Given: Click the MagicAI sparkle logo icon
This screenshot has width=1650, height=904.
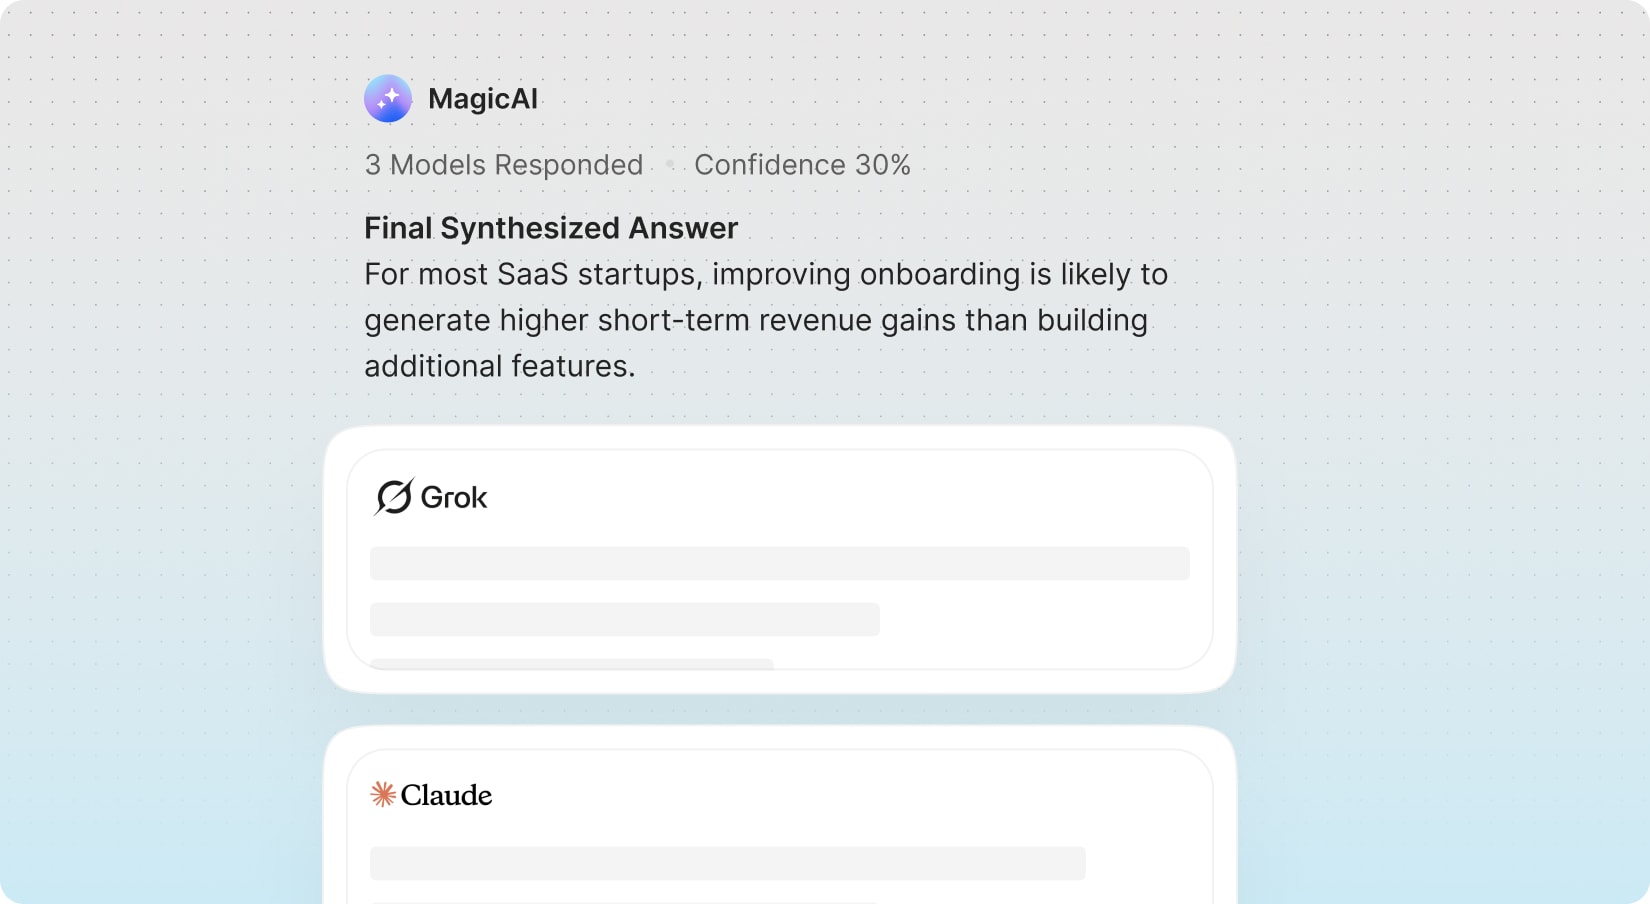Looking at the screenshot, I should coord(388,99).
